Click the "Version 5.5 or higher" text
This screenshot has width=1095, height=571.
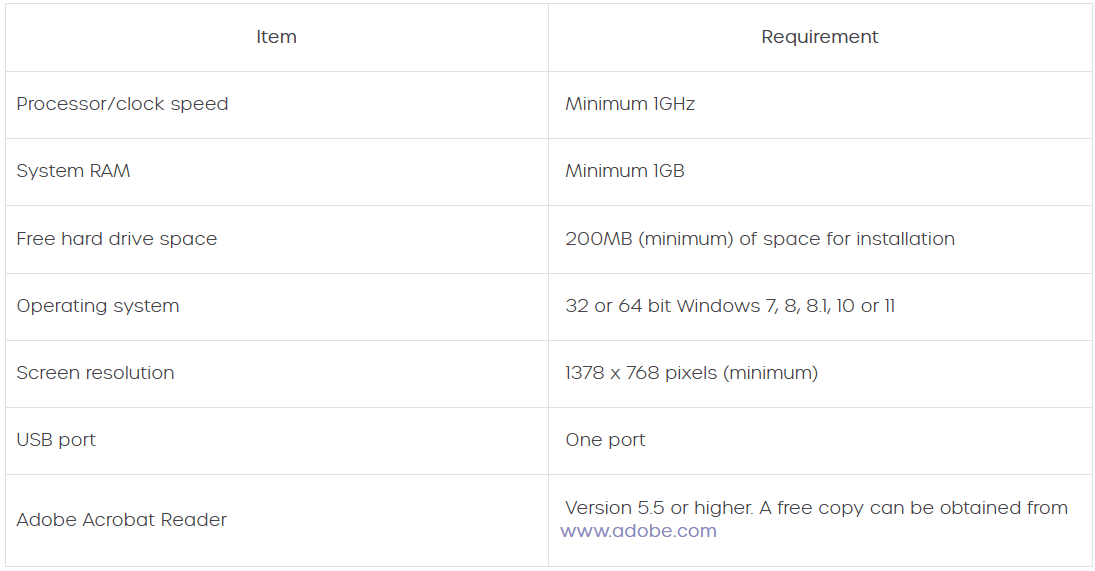click(657, 508)
